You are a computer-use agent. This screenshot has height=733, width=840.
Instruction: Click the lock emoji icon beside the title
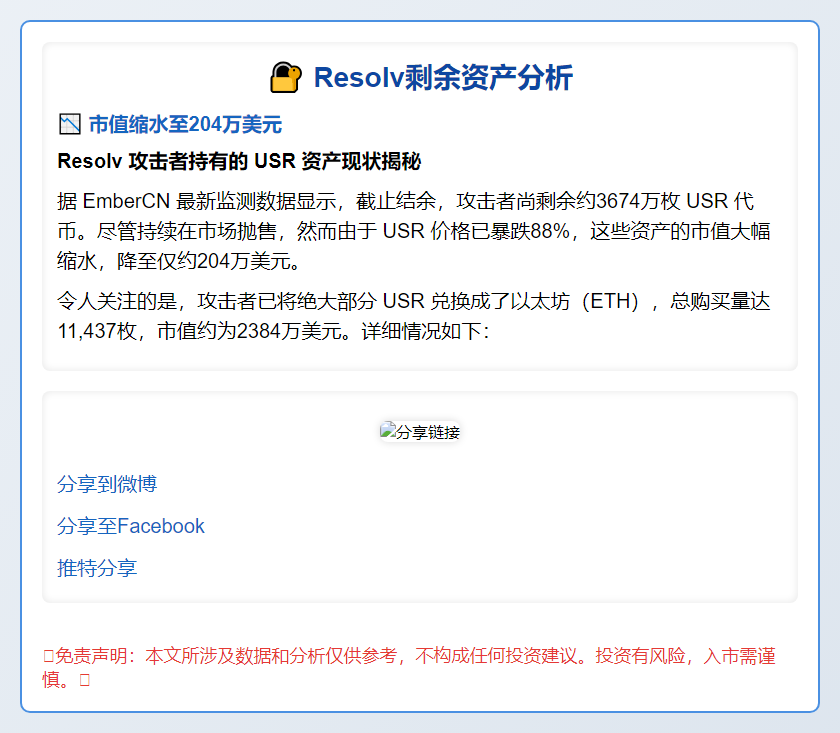(286, 78)
